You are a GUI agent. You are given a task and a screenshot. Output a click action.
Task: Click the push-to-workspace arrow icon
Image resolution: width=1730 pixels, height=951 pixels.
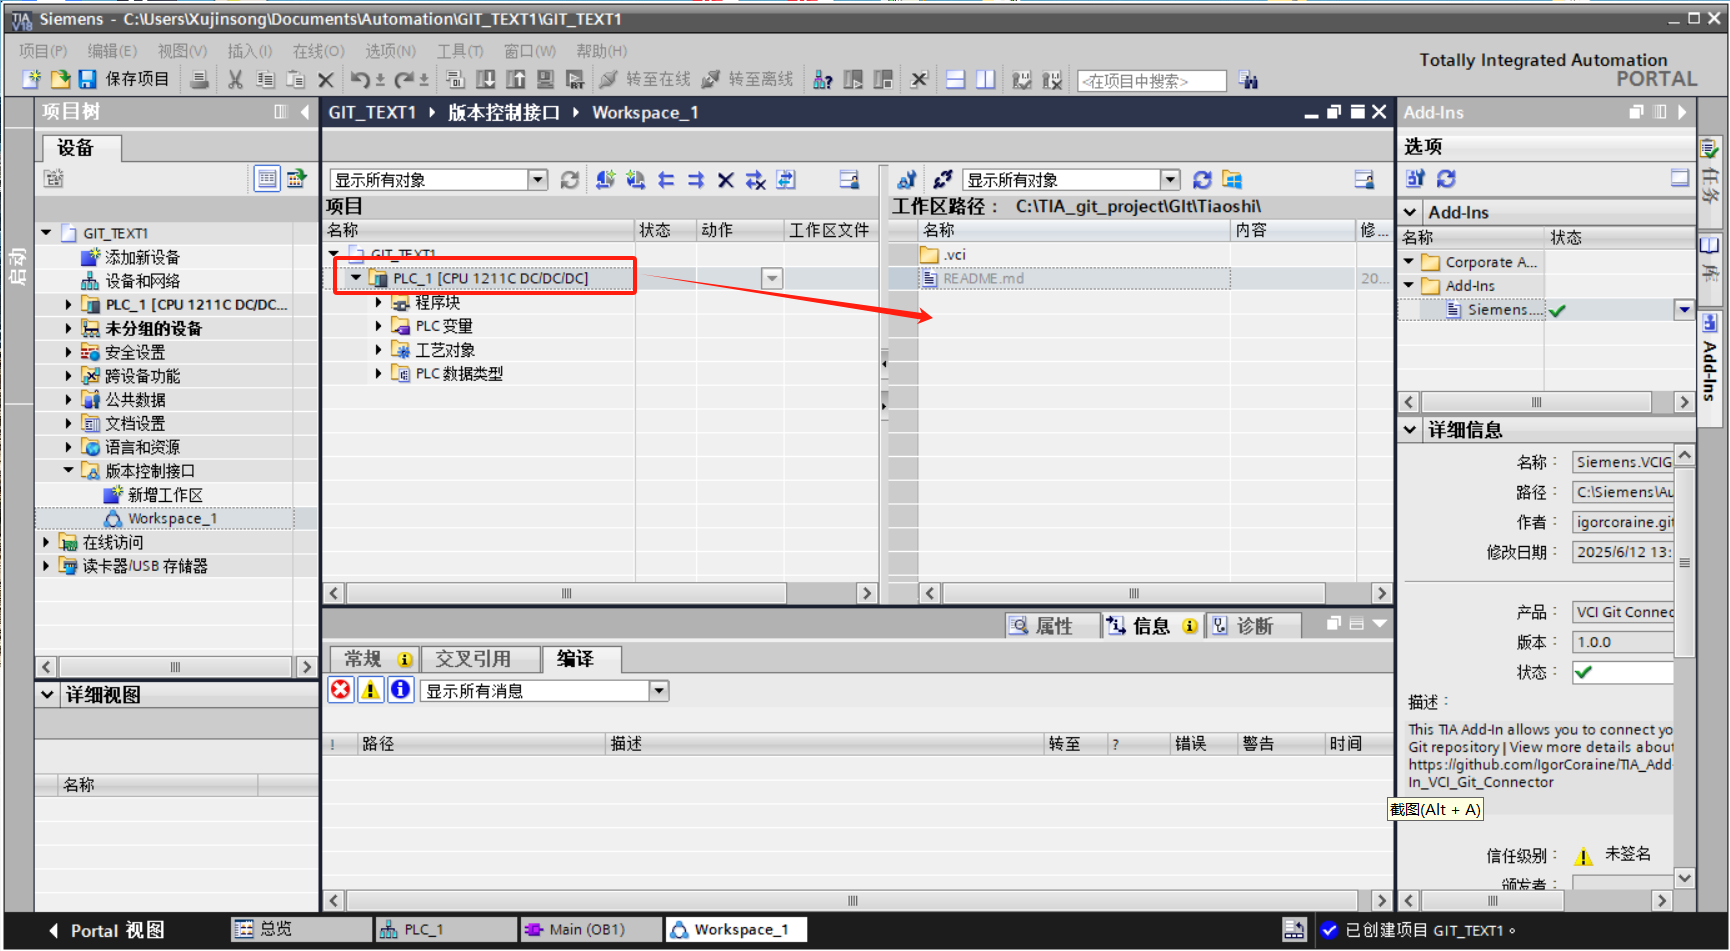point(696,180)
